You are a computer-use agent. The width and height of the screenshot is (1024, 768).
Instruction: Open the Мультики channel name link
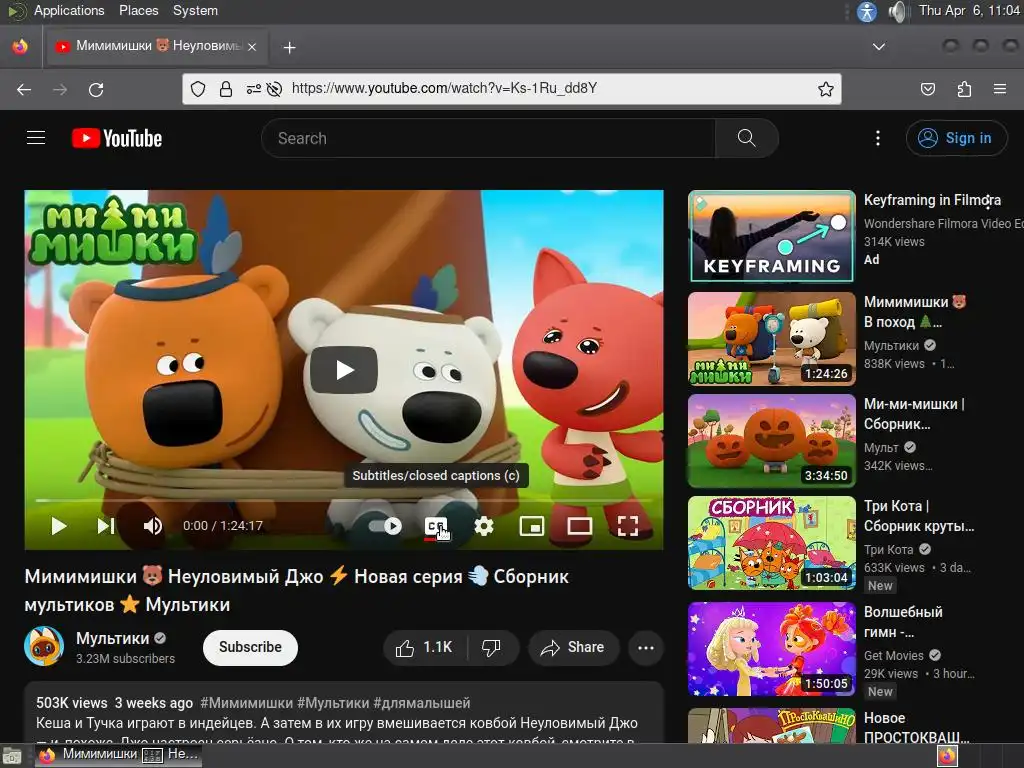[112, 637]
